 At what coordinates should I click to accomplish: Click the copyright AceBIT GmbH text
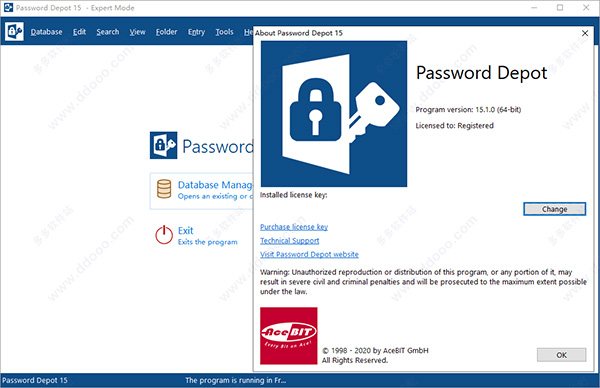coord(375,351)
